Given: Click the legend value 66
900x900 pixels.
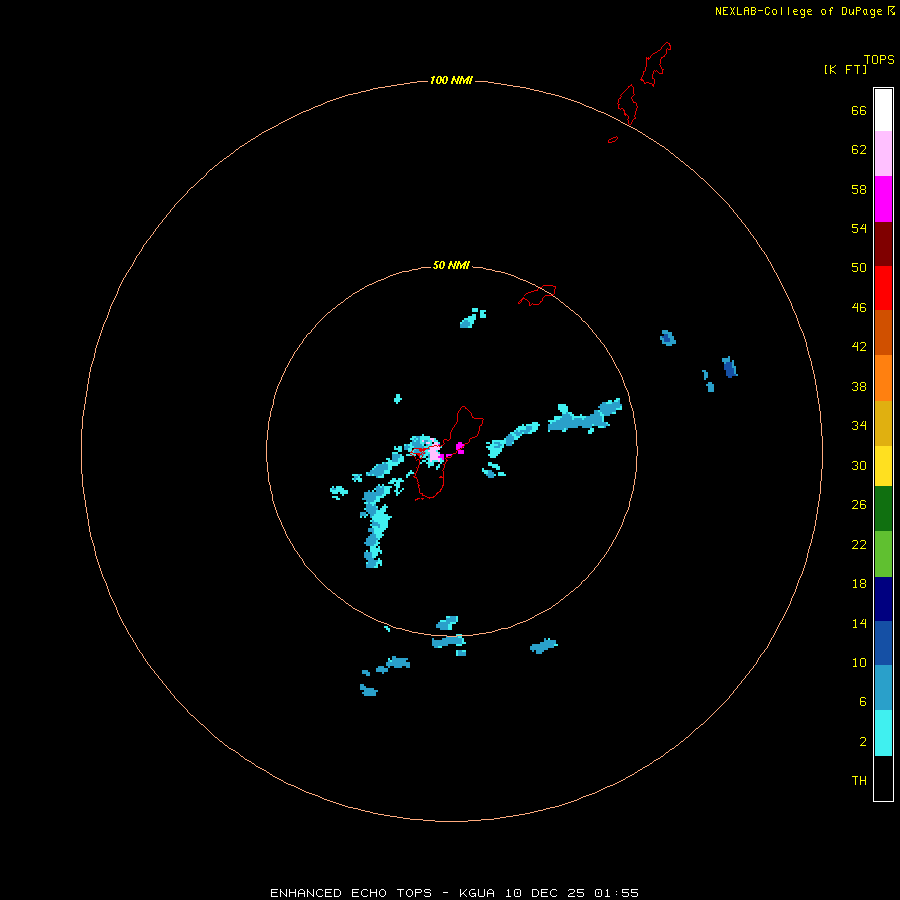Looking at the screenshot, I should pos(859,111).
